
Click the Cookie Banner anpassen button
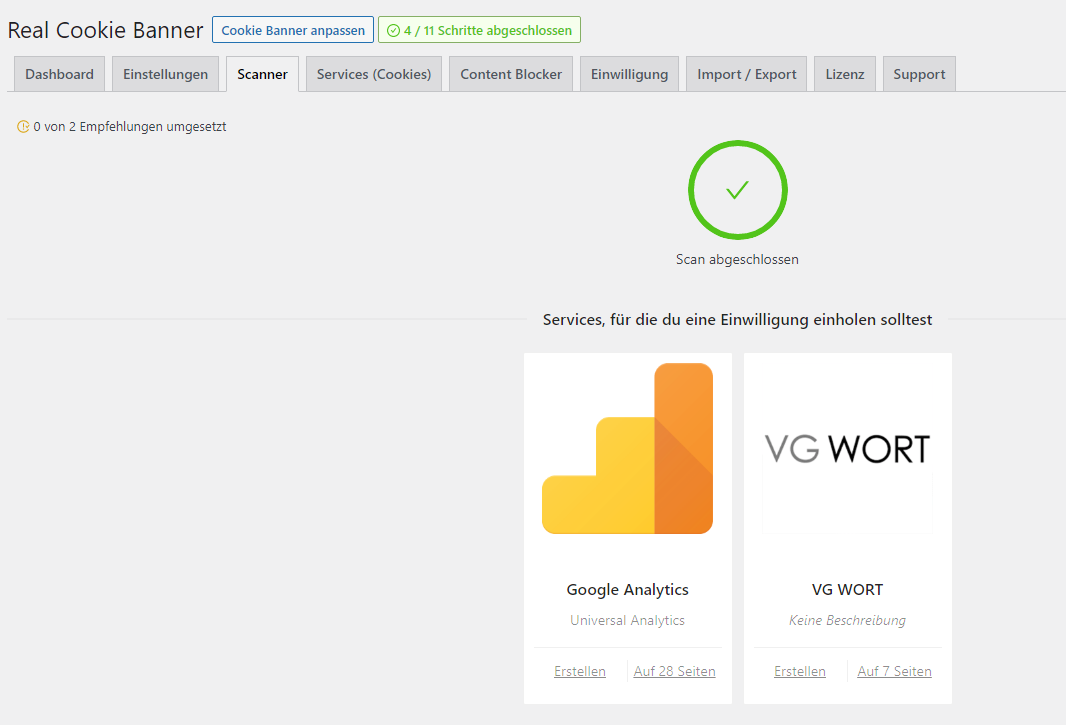293,30
